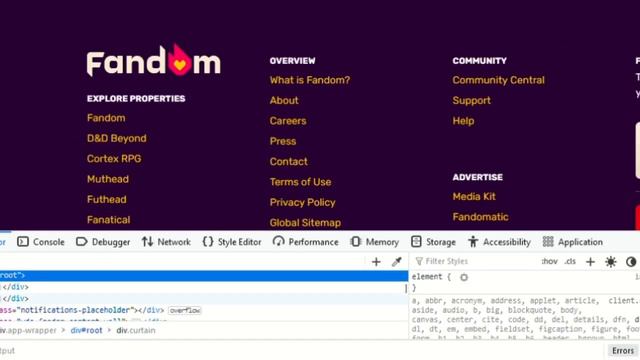Viewport: 640px width, 360px height.
Task: Click the add new node plus icon
Action: (376, 262)
